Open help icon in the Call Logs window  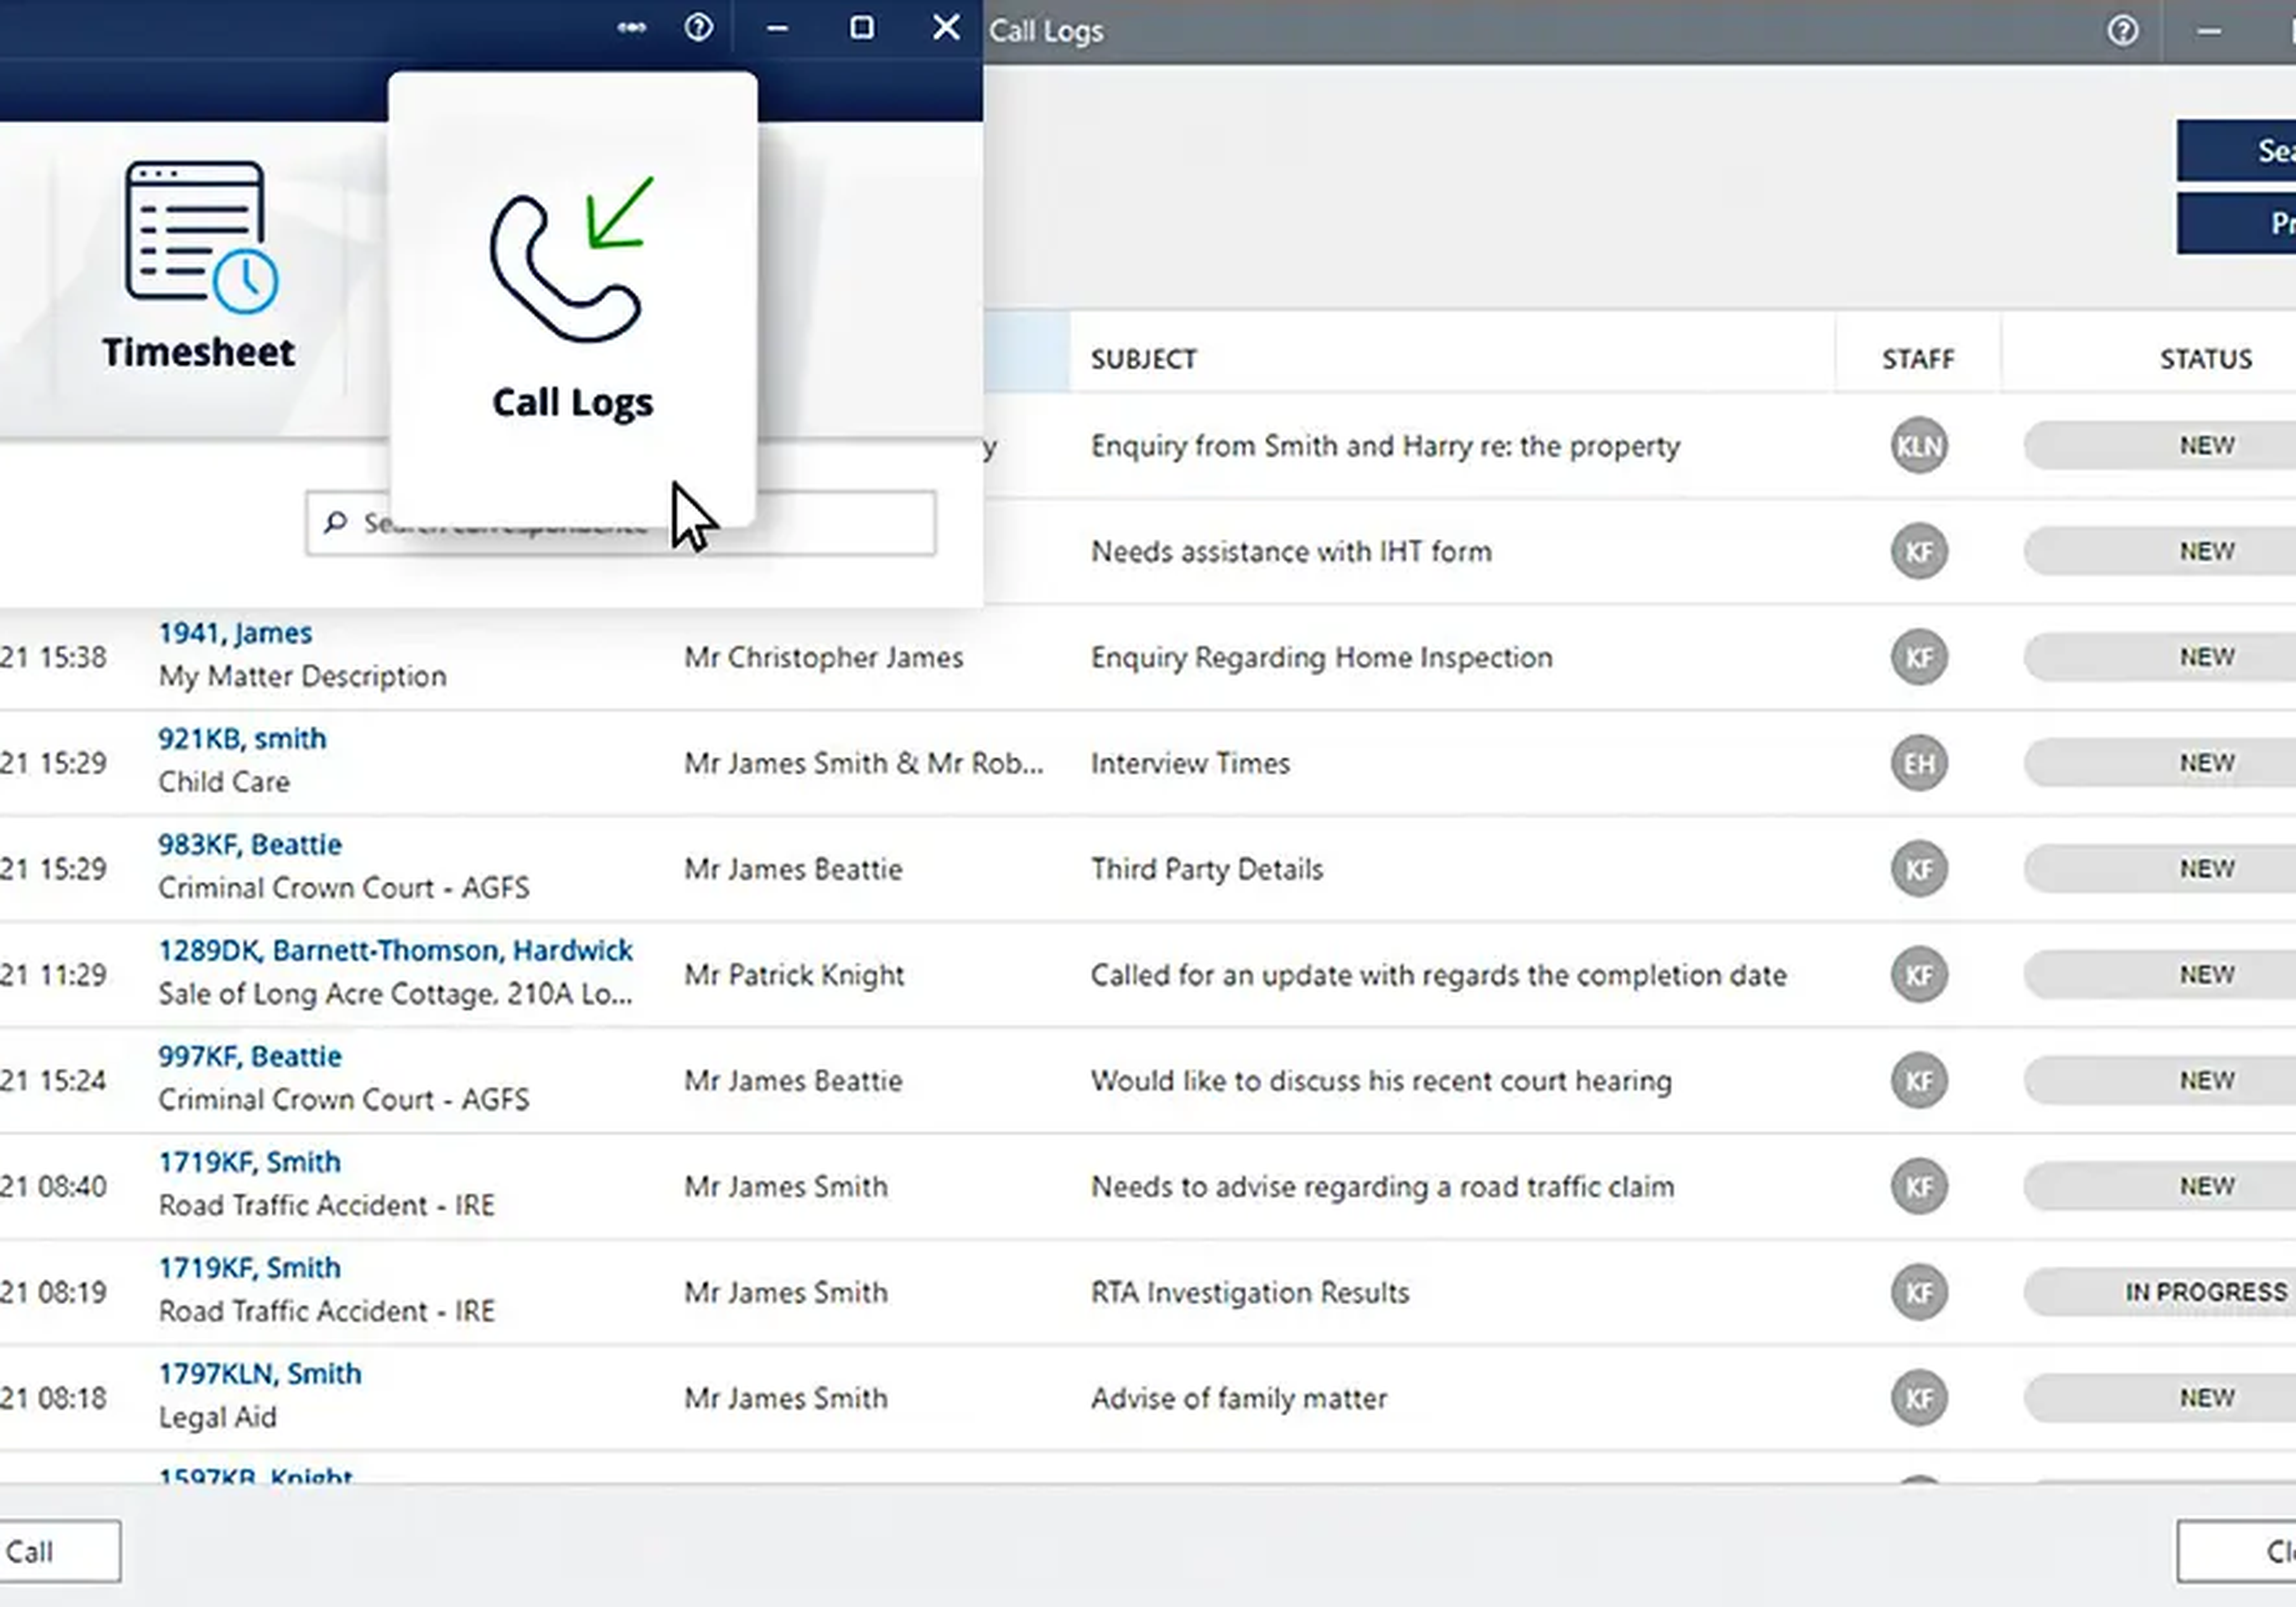[x=2122, y=31]
